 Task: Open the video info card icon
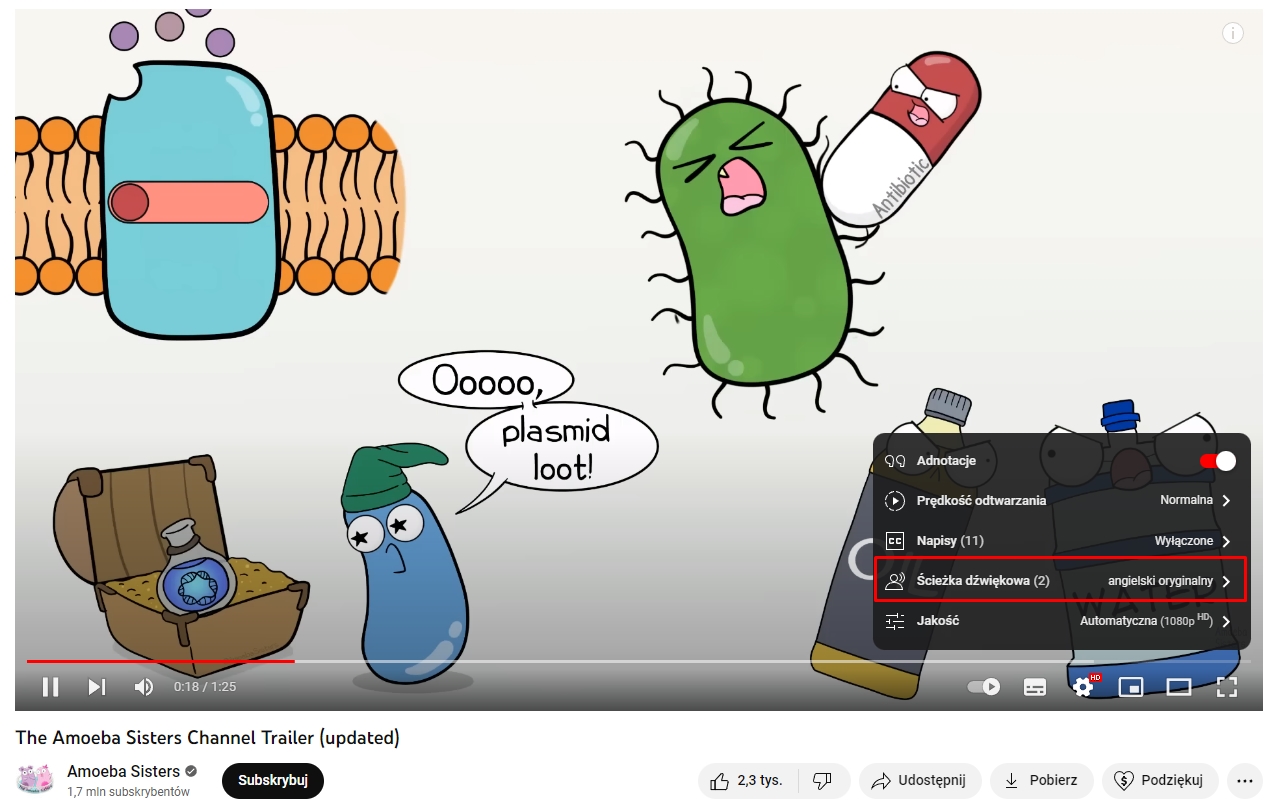(x=1233, y=34)
